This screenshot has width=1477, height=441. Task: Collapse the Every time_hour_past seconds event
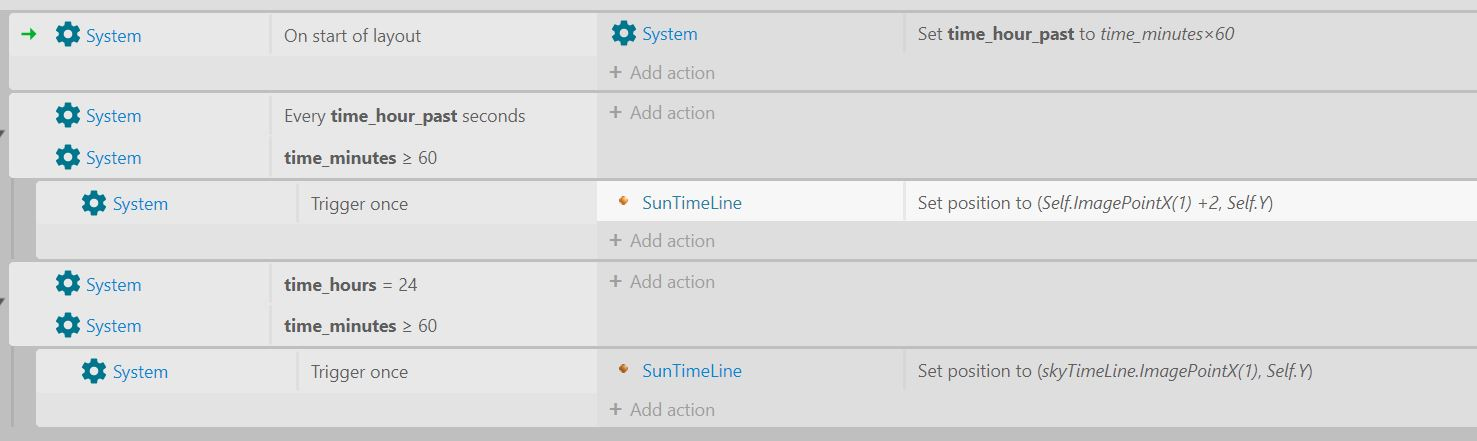click(3, 133)
